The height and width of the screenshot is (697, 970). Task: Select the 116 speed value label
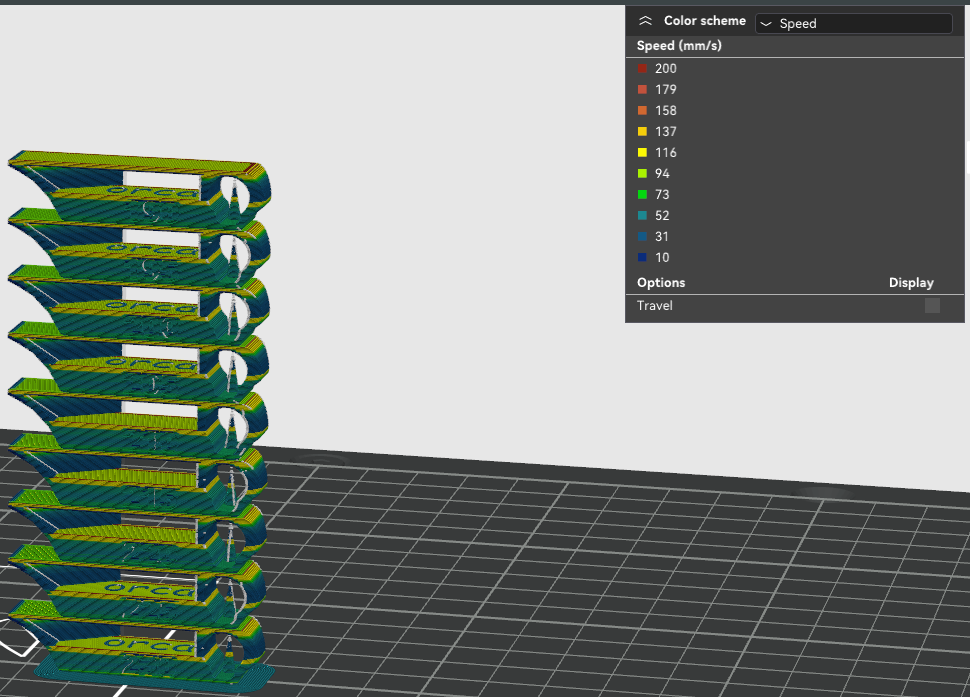[666, 153]
